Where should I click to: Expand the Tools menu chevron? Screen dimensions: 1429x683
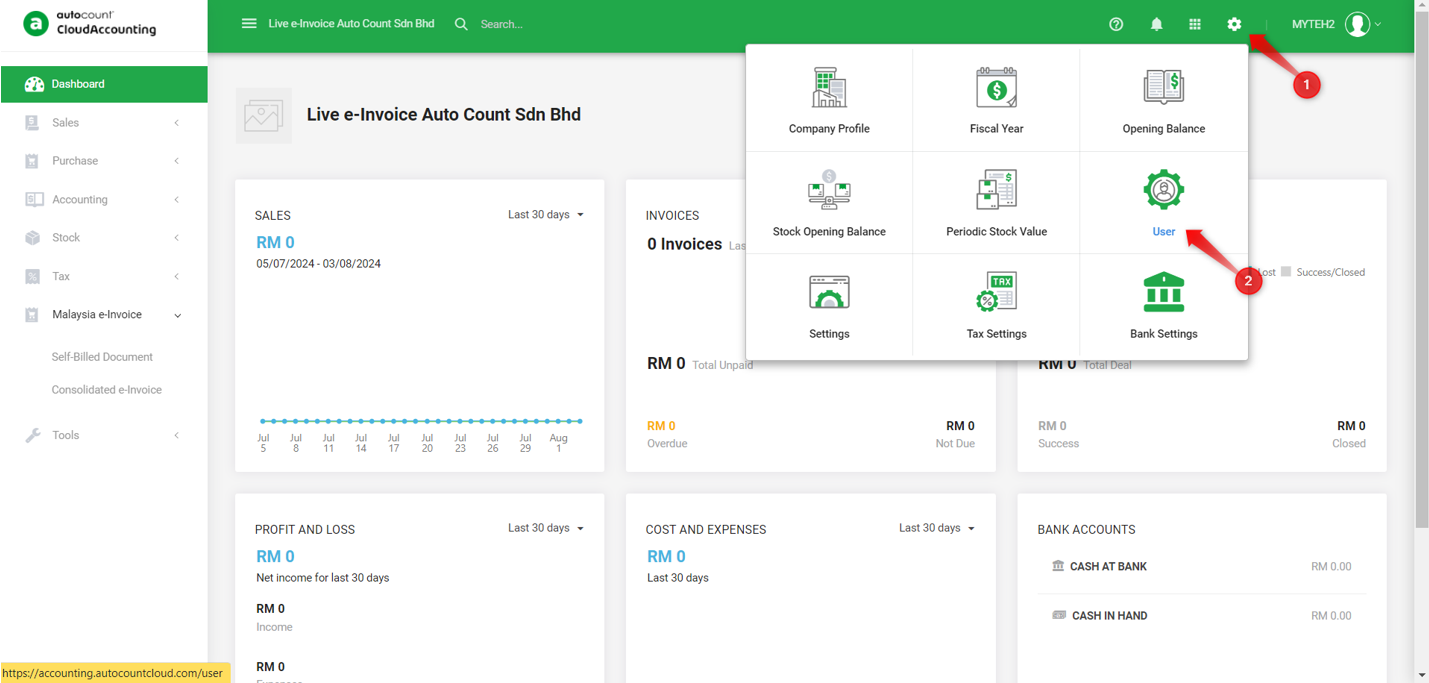coord(177,436)
